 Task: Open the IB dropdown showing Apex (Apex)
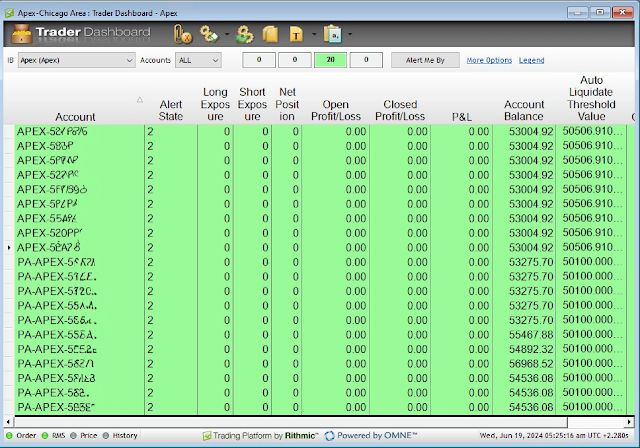click(77, 60)
